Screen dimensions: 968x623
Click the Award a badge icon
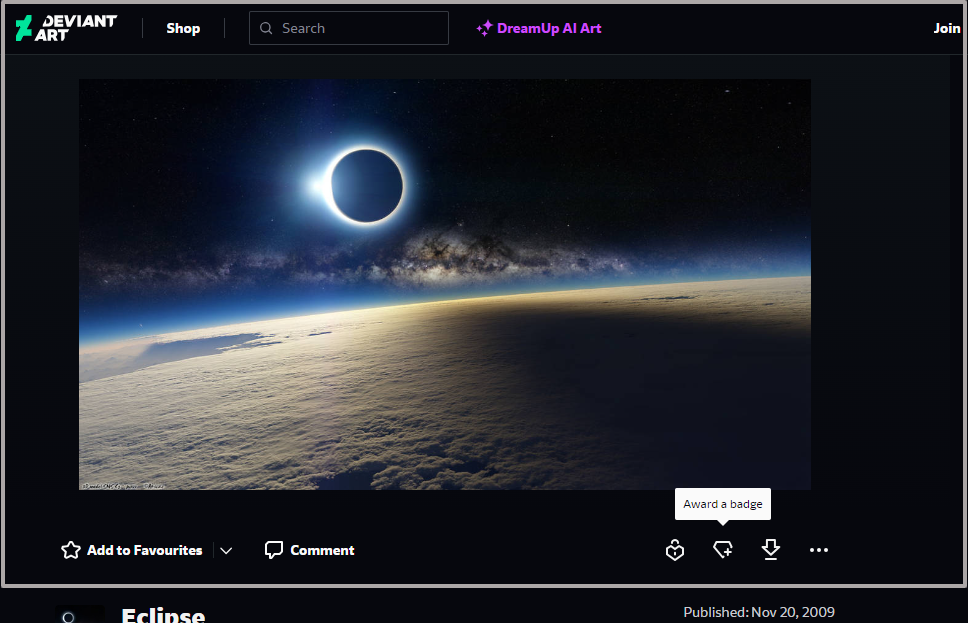(723, 550)
